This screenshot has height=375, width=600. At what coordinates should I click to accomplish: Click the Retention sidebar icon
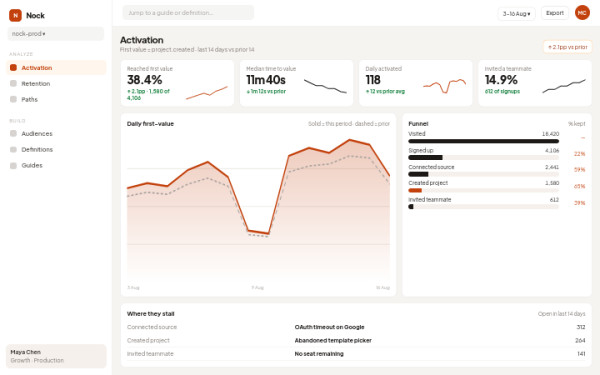coord(13,83)
